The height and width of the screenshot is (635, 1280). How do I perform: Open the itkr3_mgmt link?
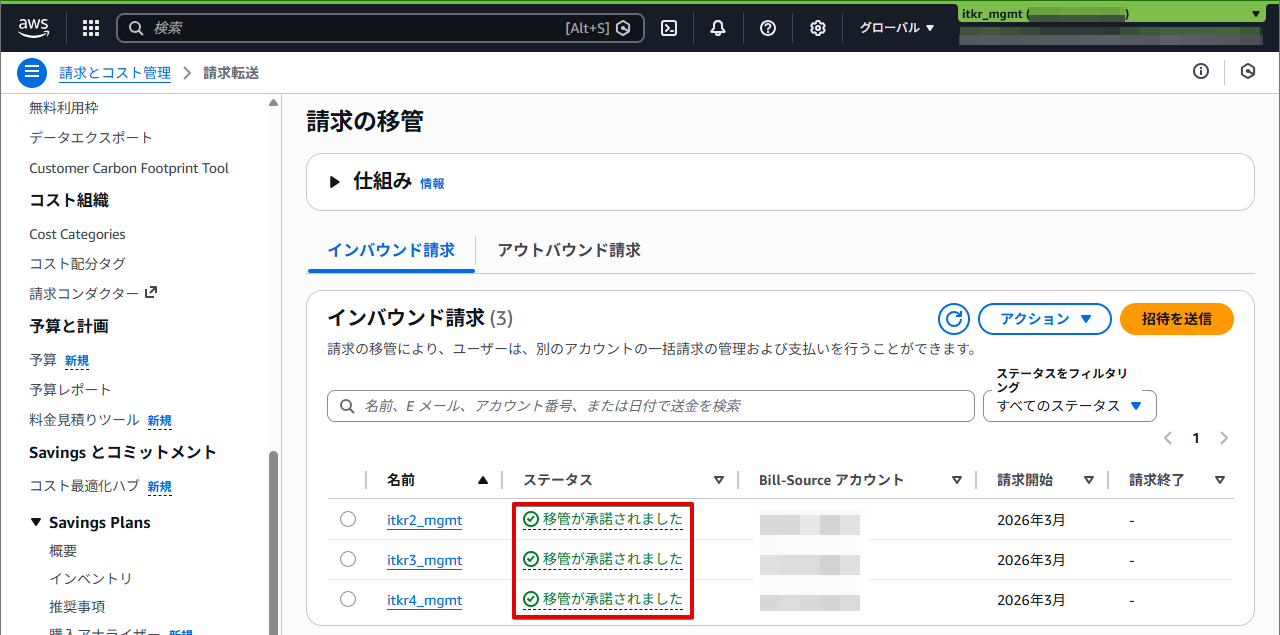[x=424, y=560]
